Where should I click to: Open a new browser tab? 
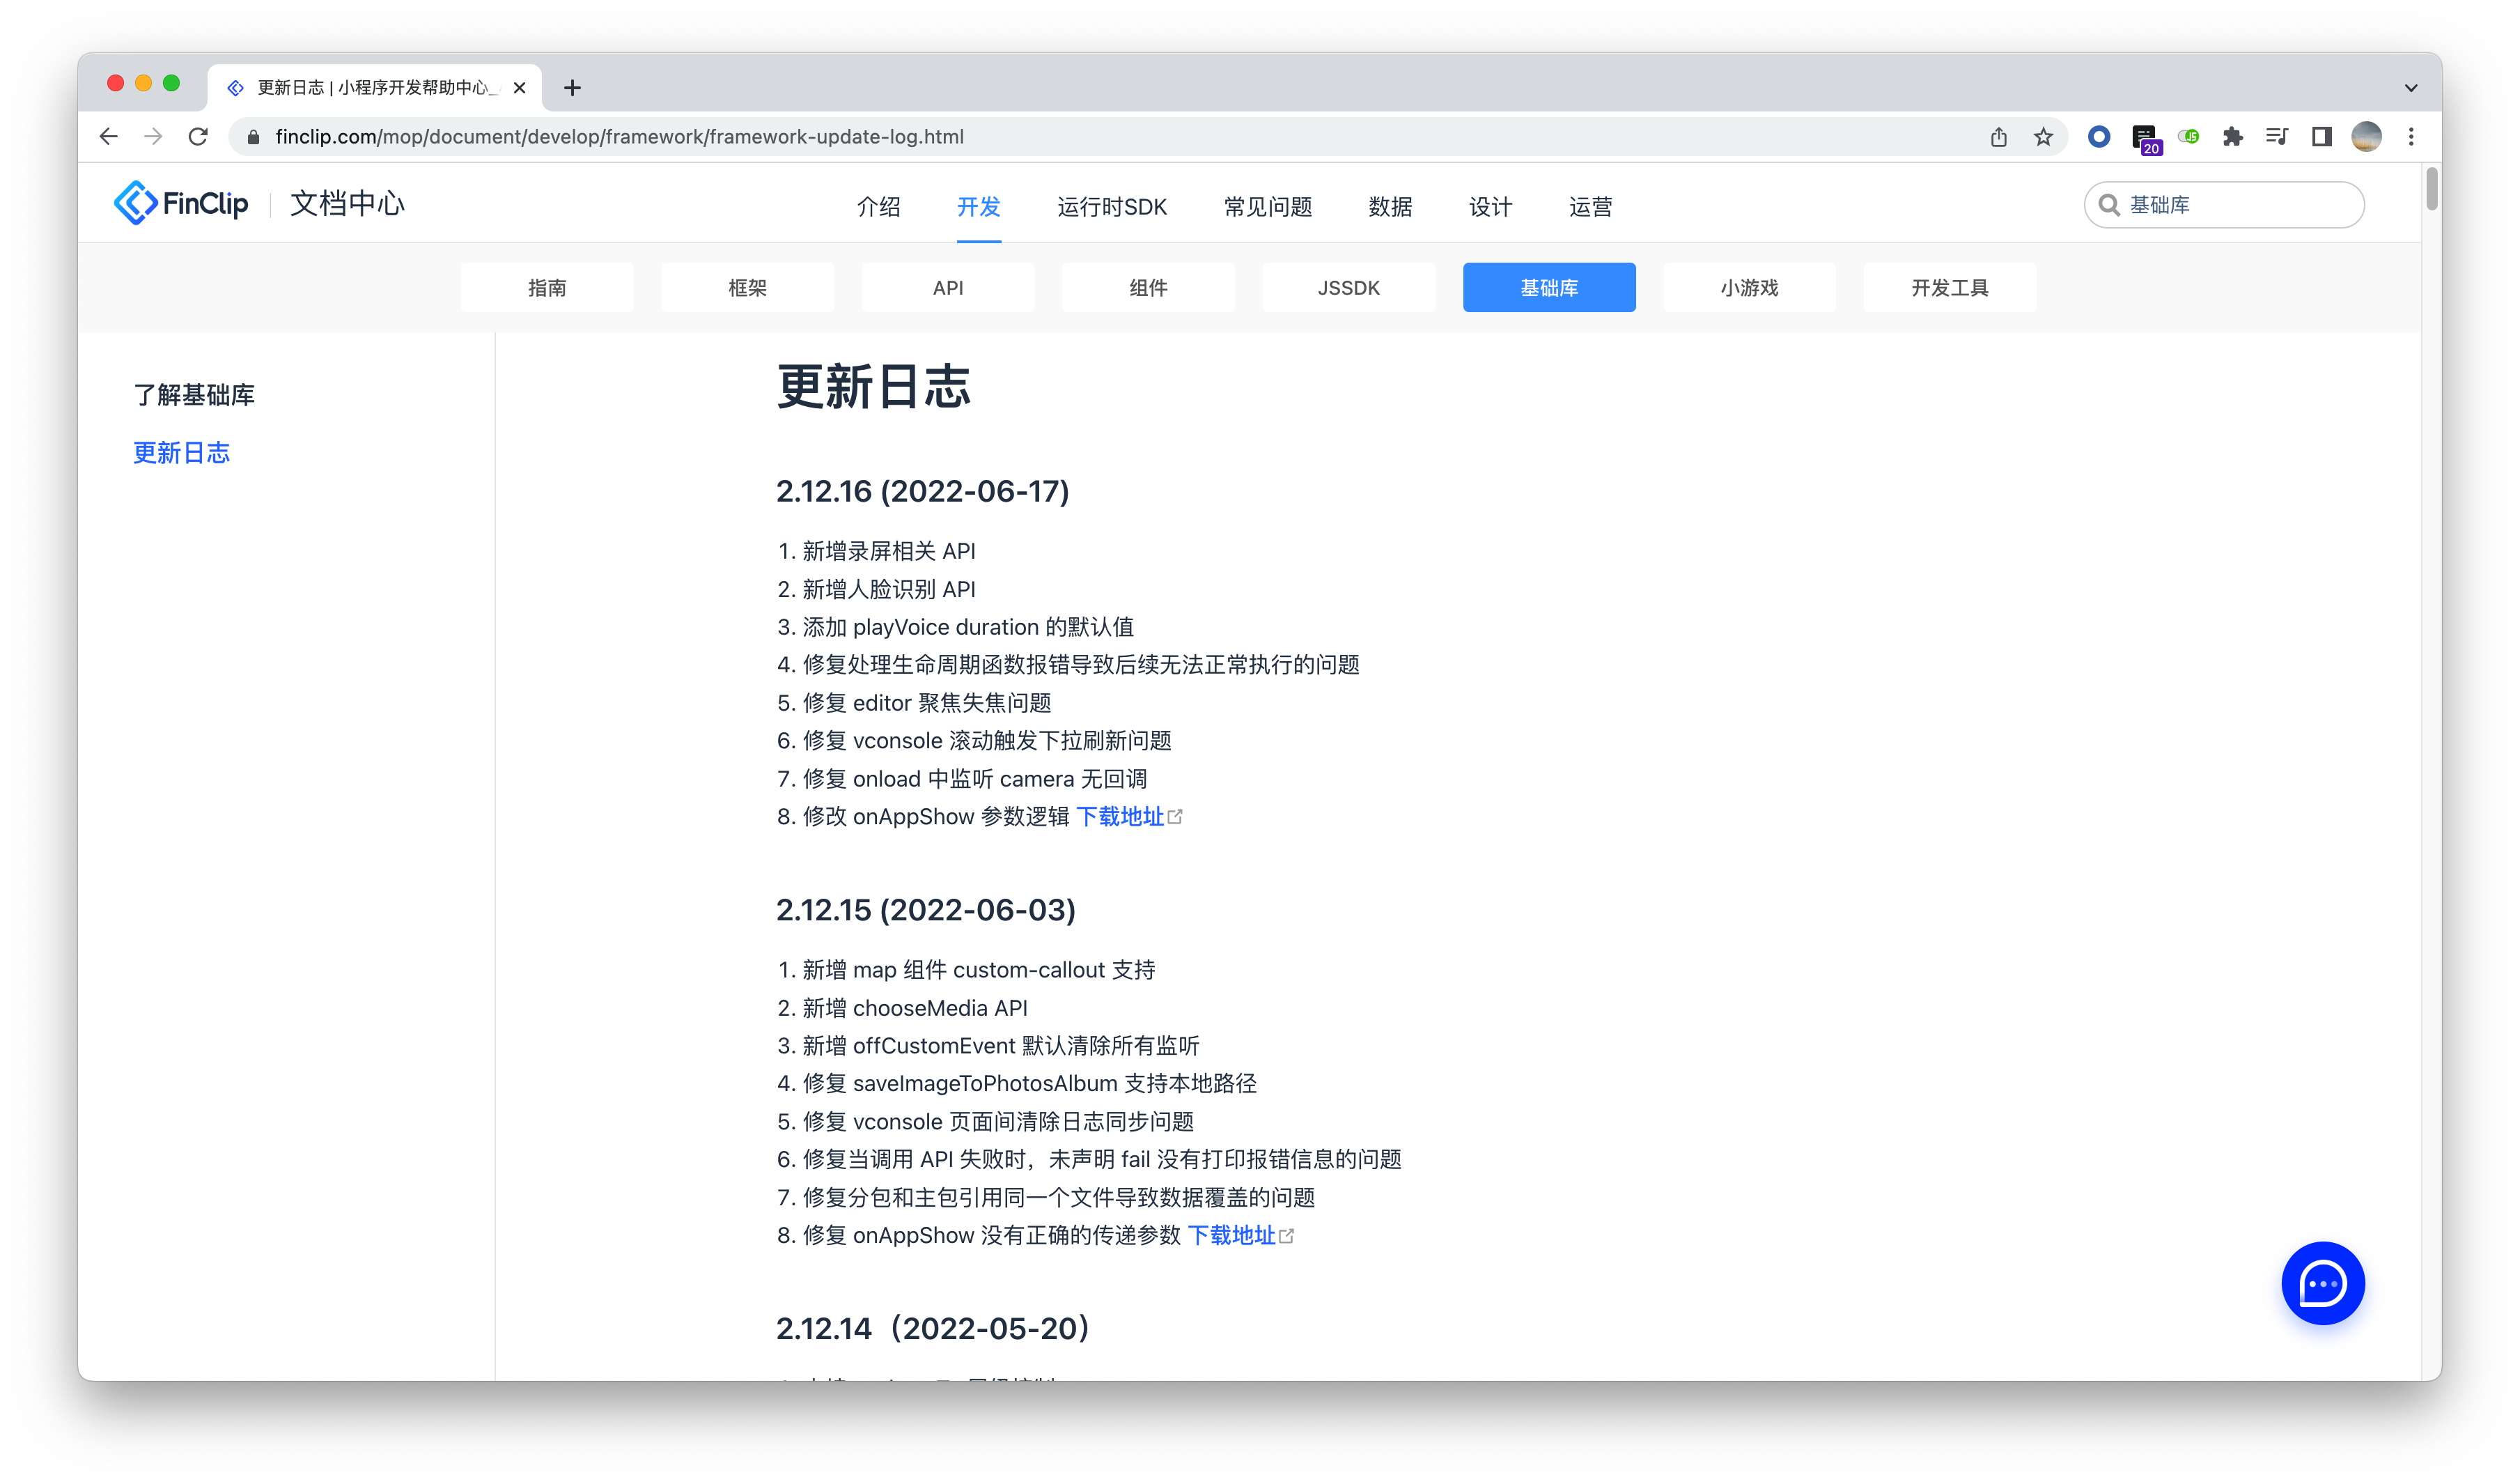[572, 88]
